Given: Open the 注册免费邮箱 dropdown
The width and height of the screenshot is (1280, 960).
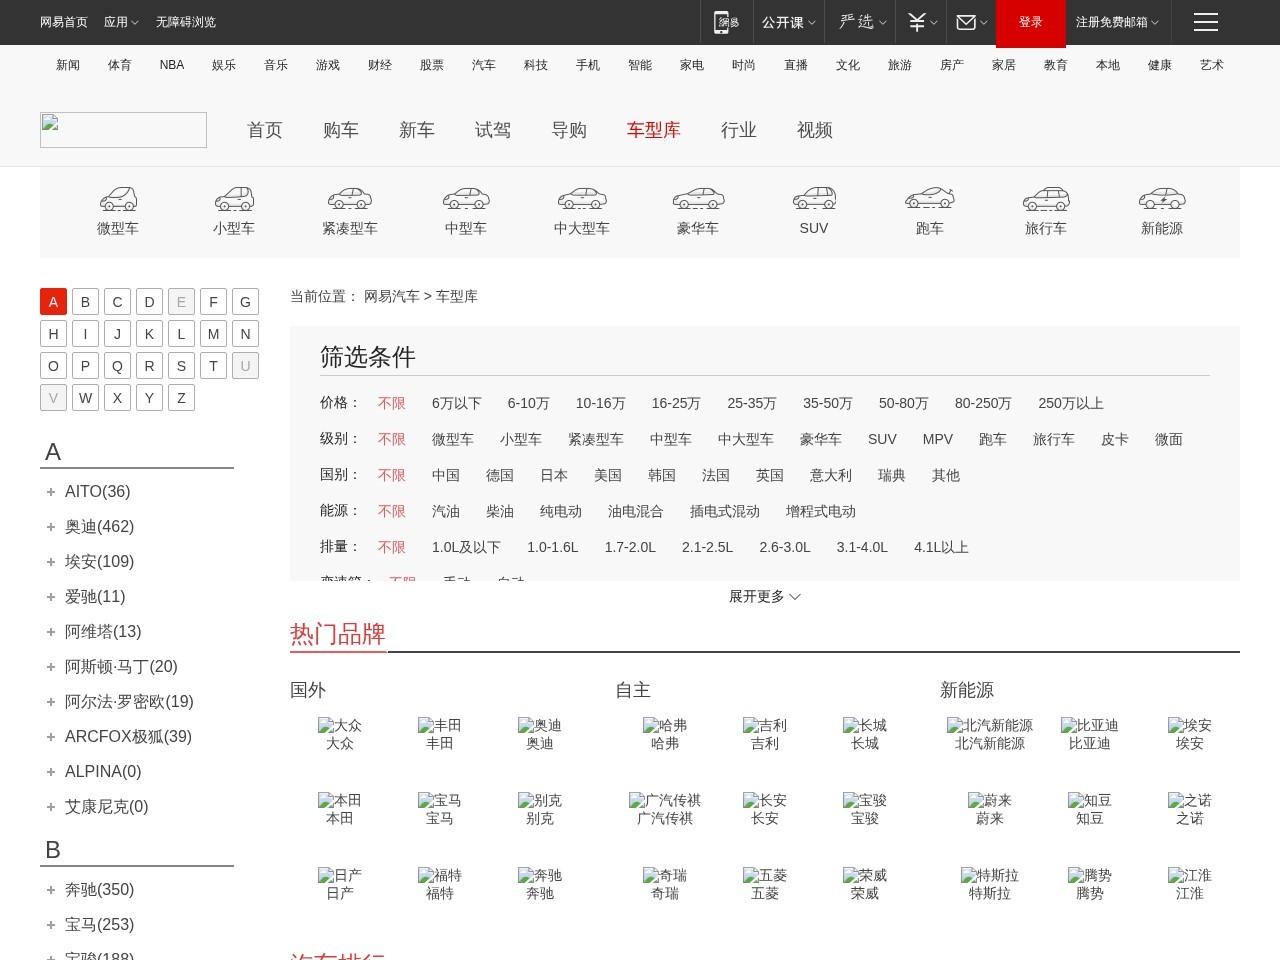Looking at the screenshot, I should [x=1117, y=22].
